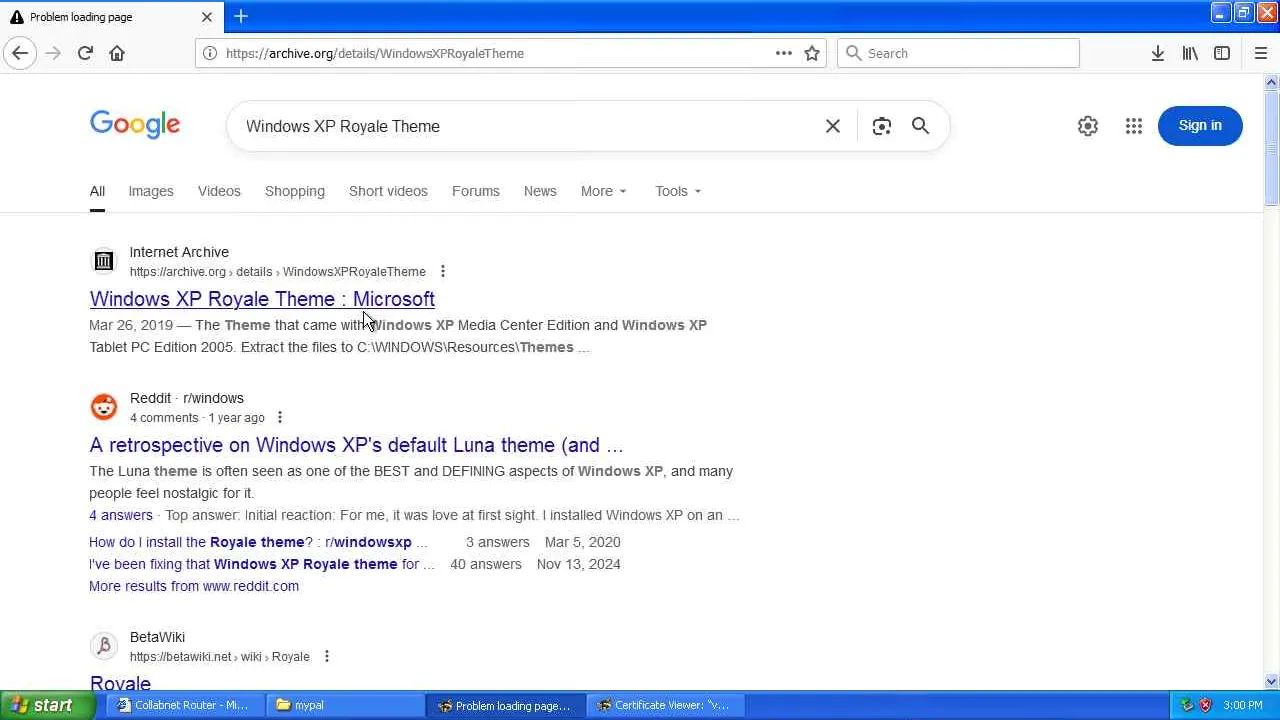Open more options for Reddit result
The height and width of the screenshot is (720, 1280).
pyautogui.click(x=280, y=417)
